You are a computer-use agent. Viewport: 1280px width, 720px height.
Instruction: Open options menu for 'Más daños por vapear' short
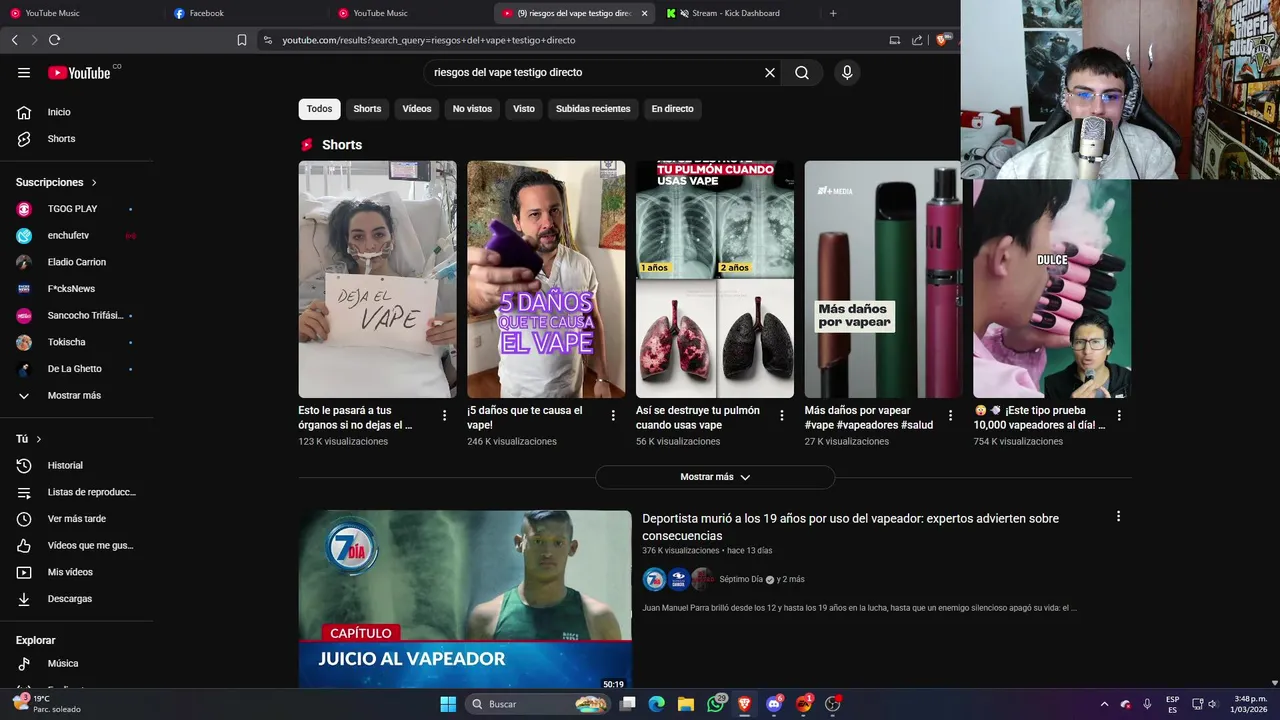click(950, 415)
